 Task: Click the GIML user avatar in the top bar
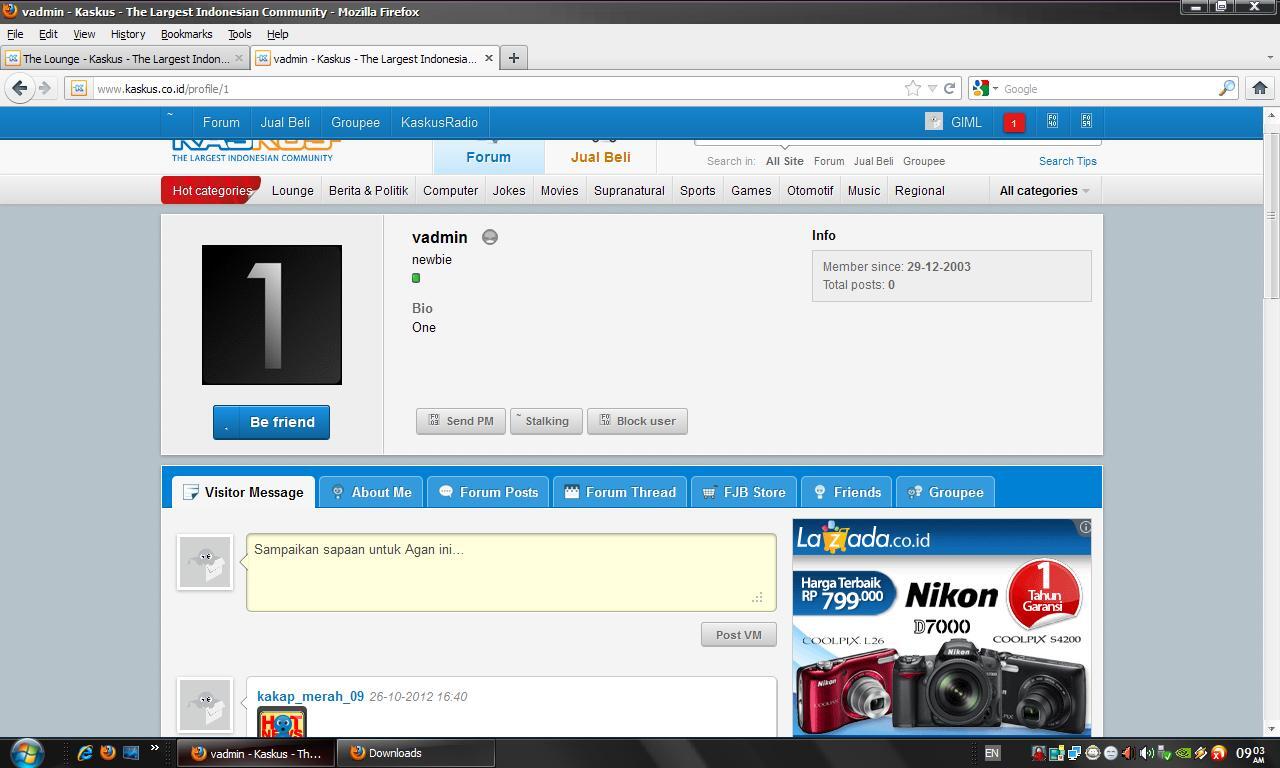pos(934,121)
